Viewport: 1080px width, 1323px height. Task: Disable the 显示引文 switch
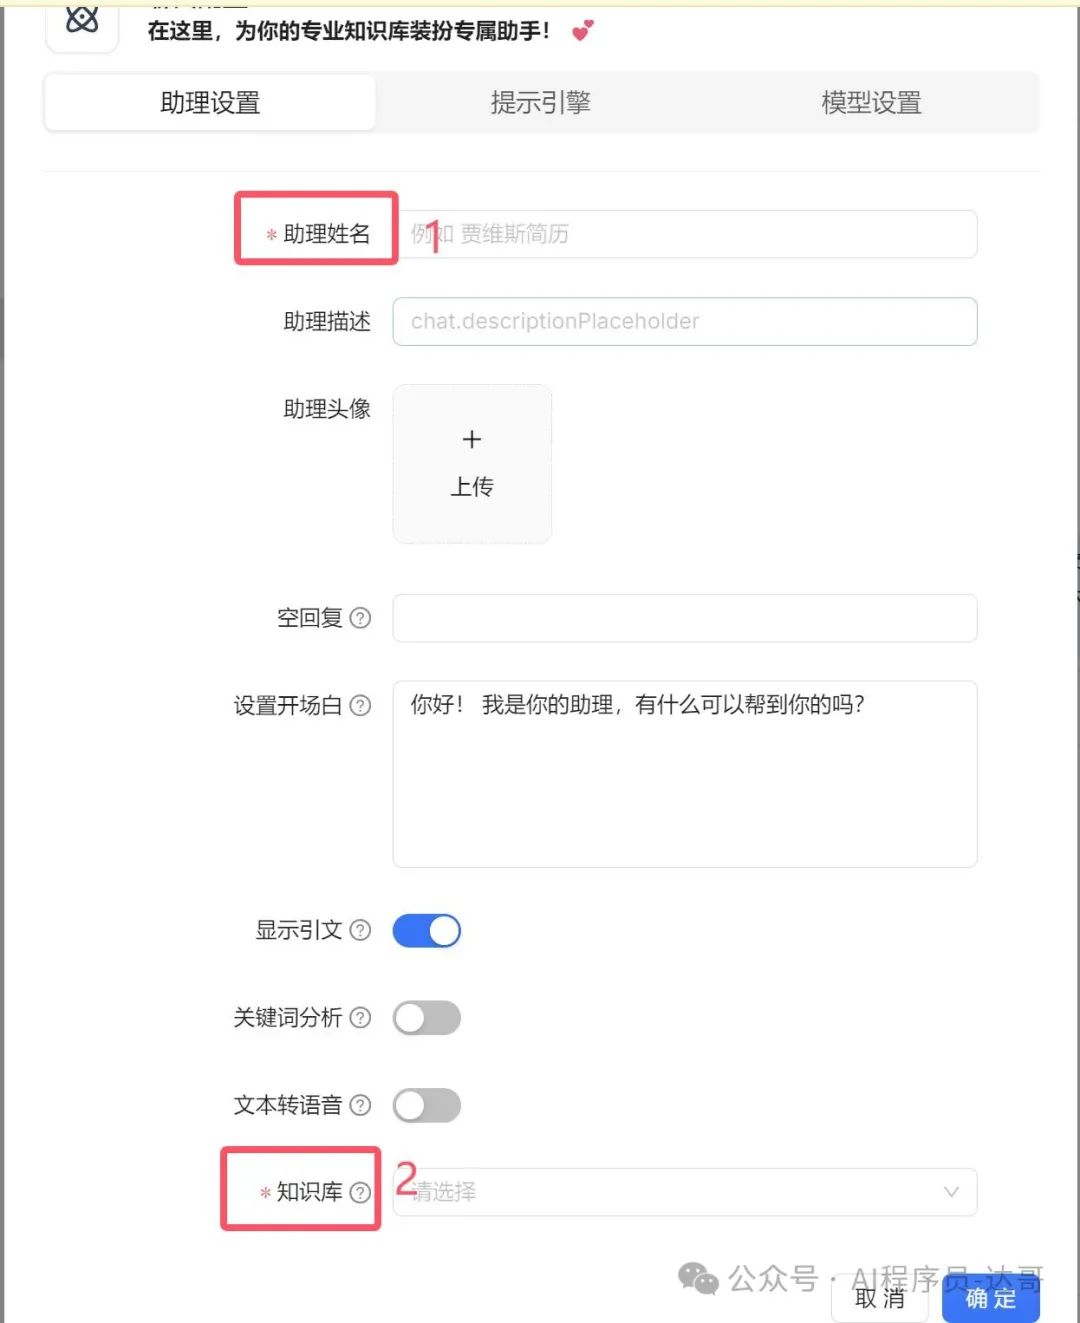pyautogui.click(x=427, y=931)
